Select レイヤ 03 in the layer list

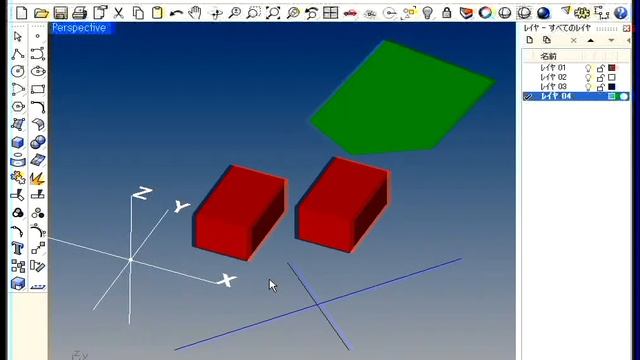pos(553,87)
